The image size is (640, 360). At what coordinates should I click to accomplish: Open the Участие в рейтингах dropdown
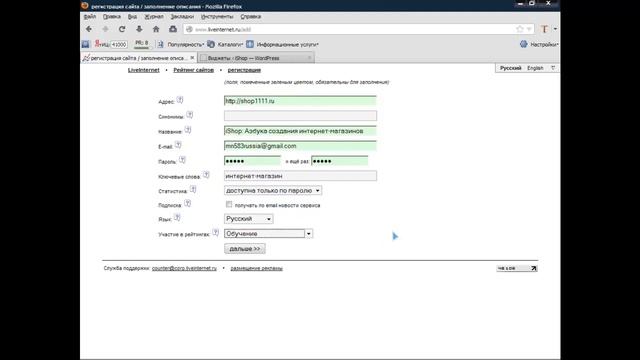point(268,233)
